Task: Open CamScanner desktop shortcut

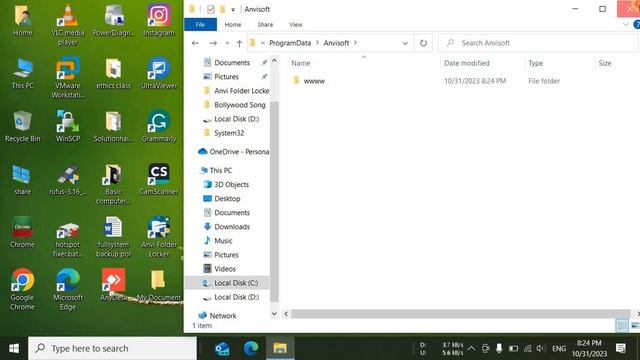Action: click(159, 180)
